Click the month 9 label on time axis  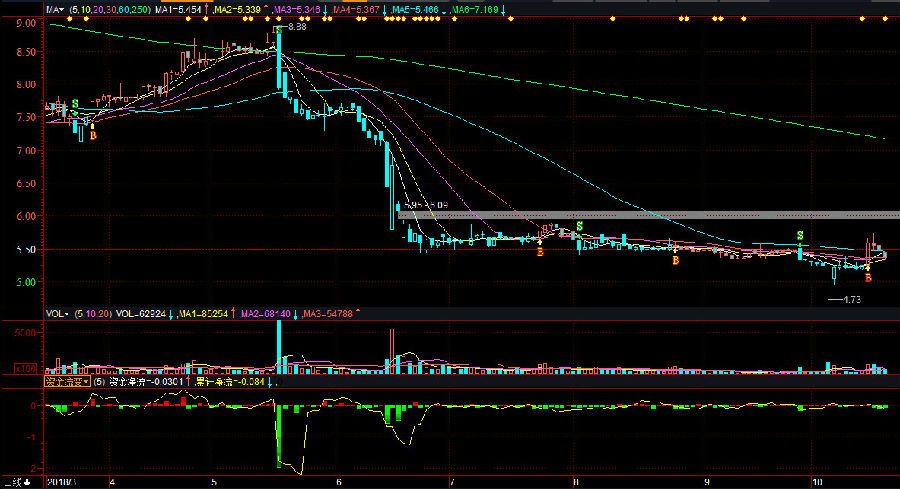(706, 481)
